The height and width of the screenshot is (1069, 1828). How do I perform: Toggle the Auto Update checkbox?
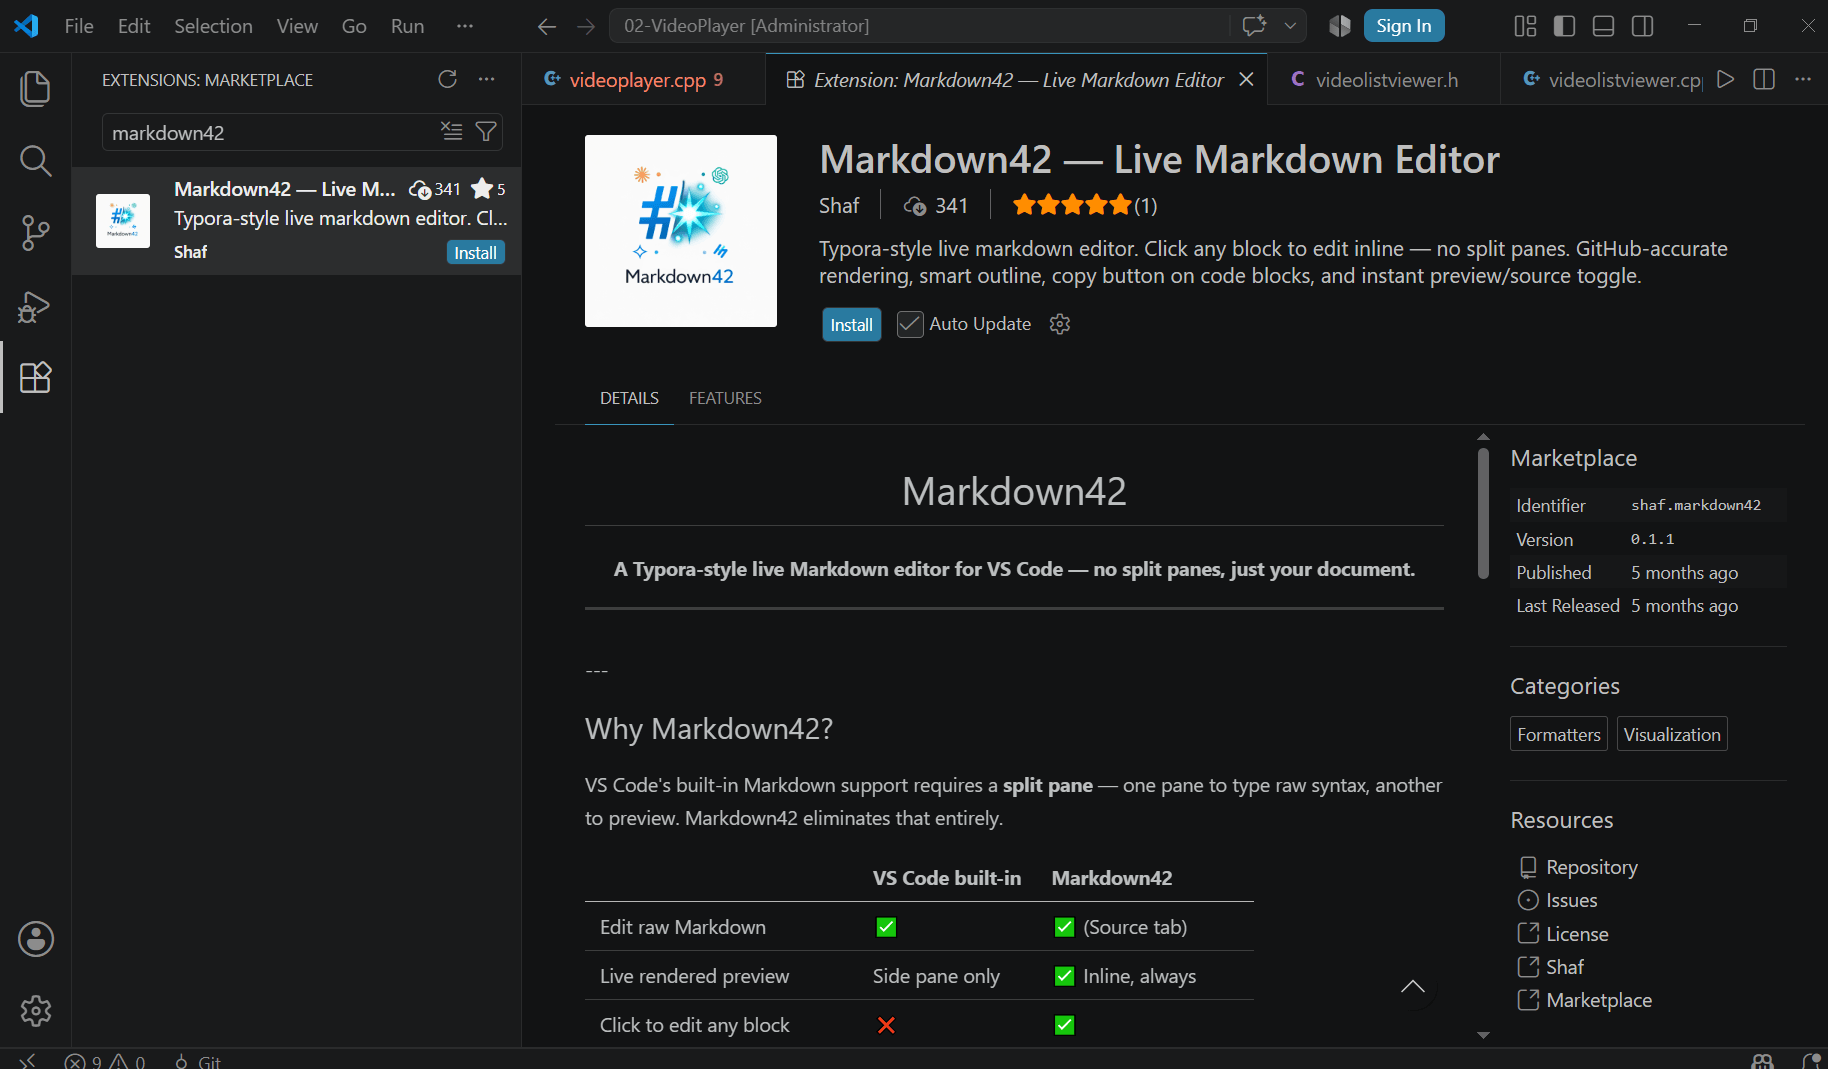910,324
